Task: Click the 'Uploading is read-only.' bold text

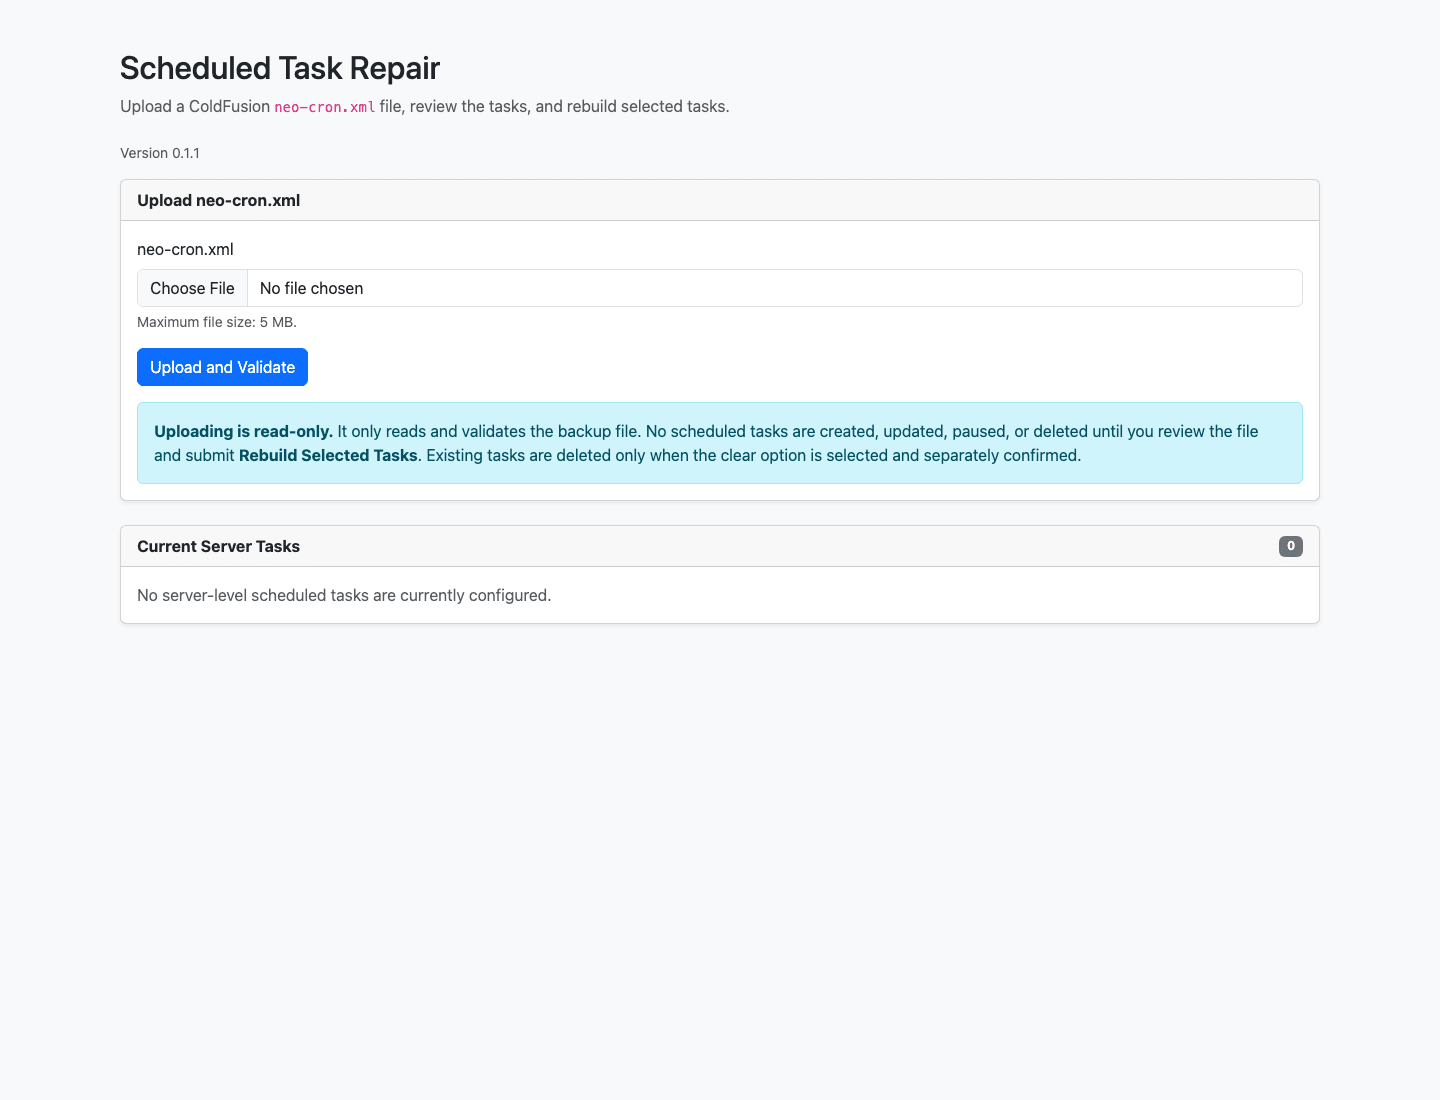Action: [243, 431]
